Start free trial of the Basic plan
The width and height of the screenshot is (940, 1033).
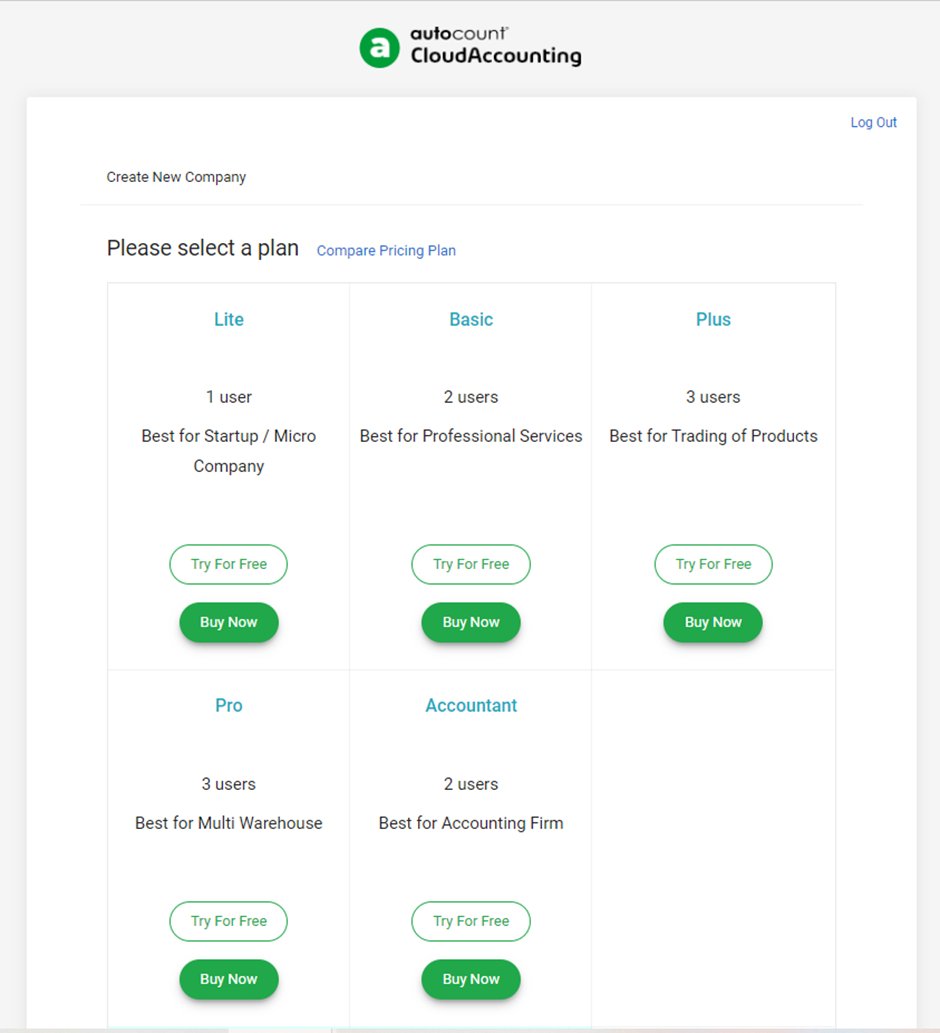(471, 564)
